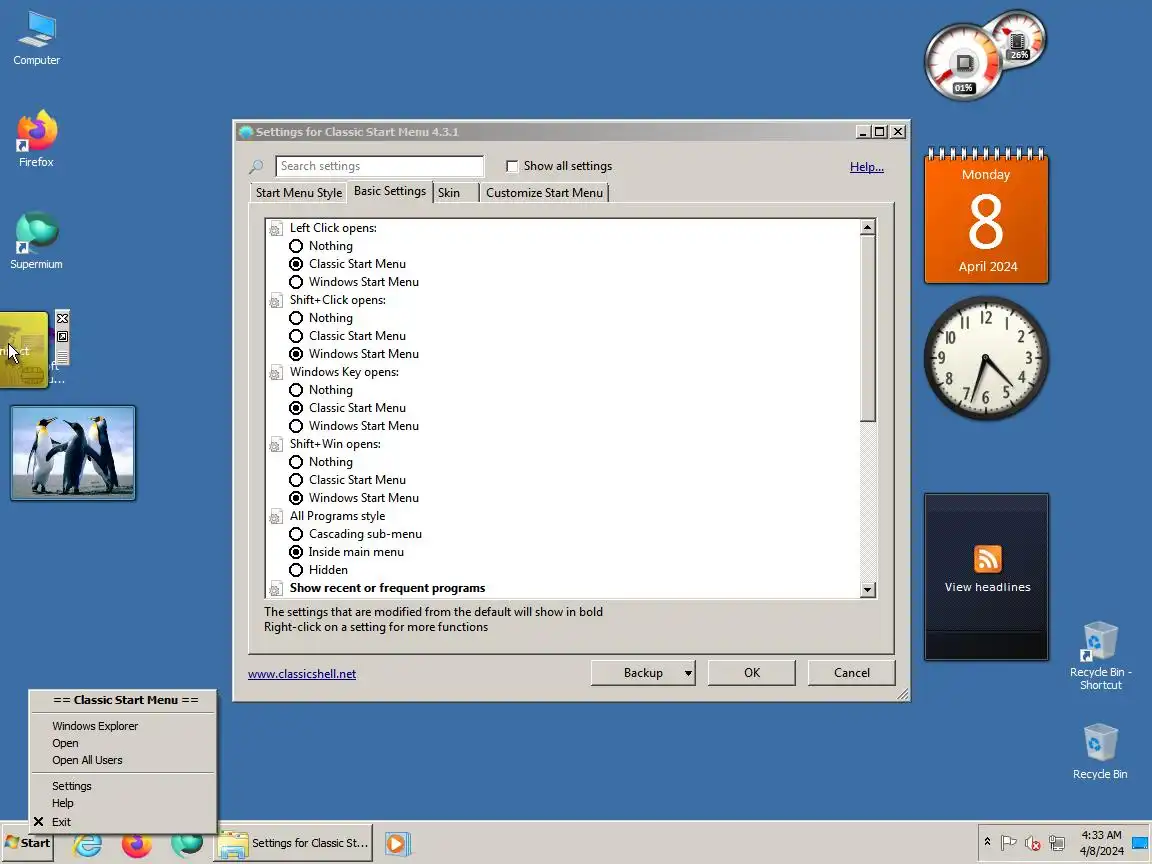Click the calendar gadget showing Monday 8
Viewport: 1152px width, 864px height.
986,215
